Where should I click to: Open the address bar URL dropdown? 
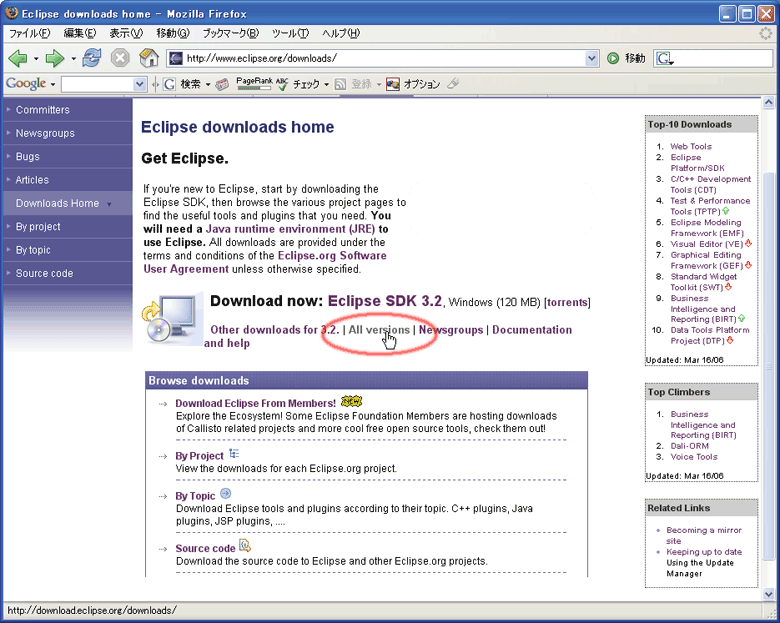(591, 58)
